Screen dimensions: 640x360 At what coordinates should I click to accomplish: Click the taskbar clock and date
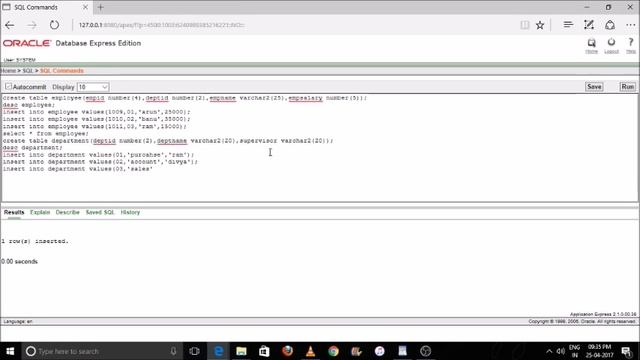(599, 351)
